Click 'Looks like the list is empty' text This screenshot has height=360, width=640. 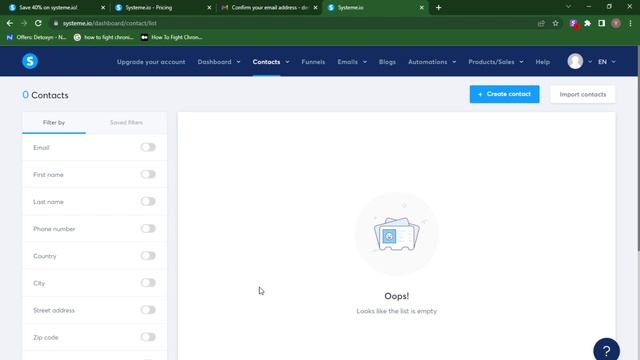coord(396,311)
